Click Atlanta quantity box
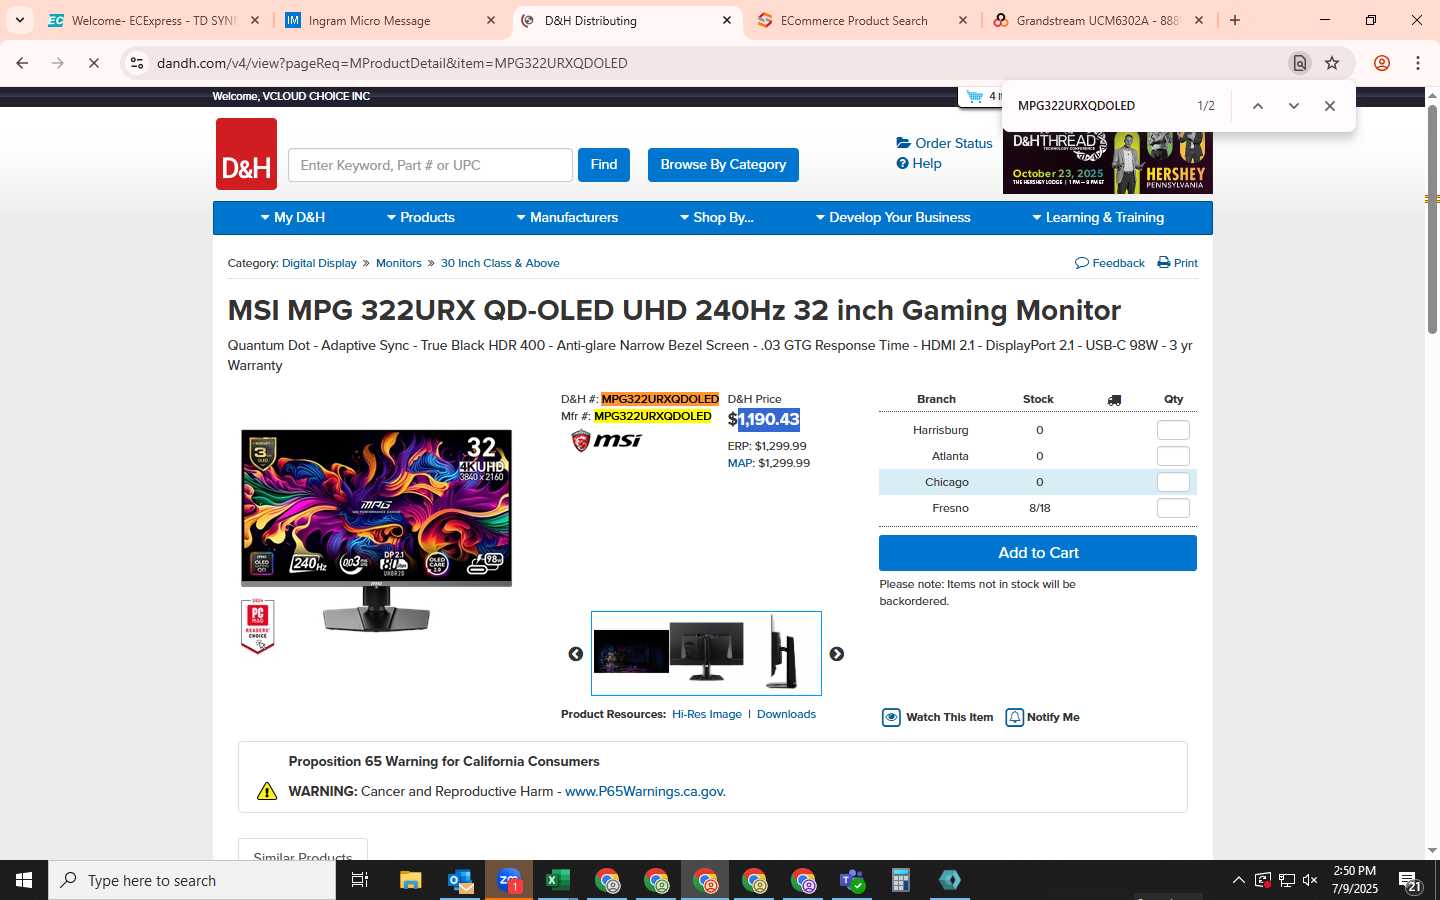 (1173, 456)
